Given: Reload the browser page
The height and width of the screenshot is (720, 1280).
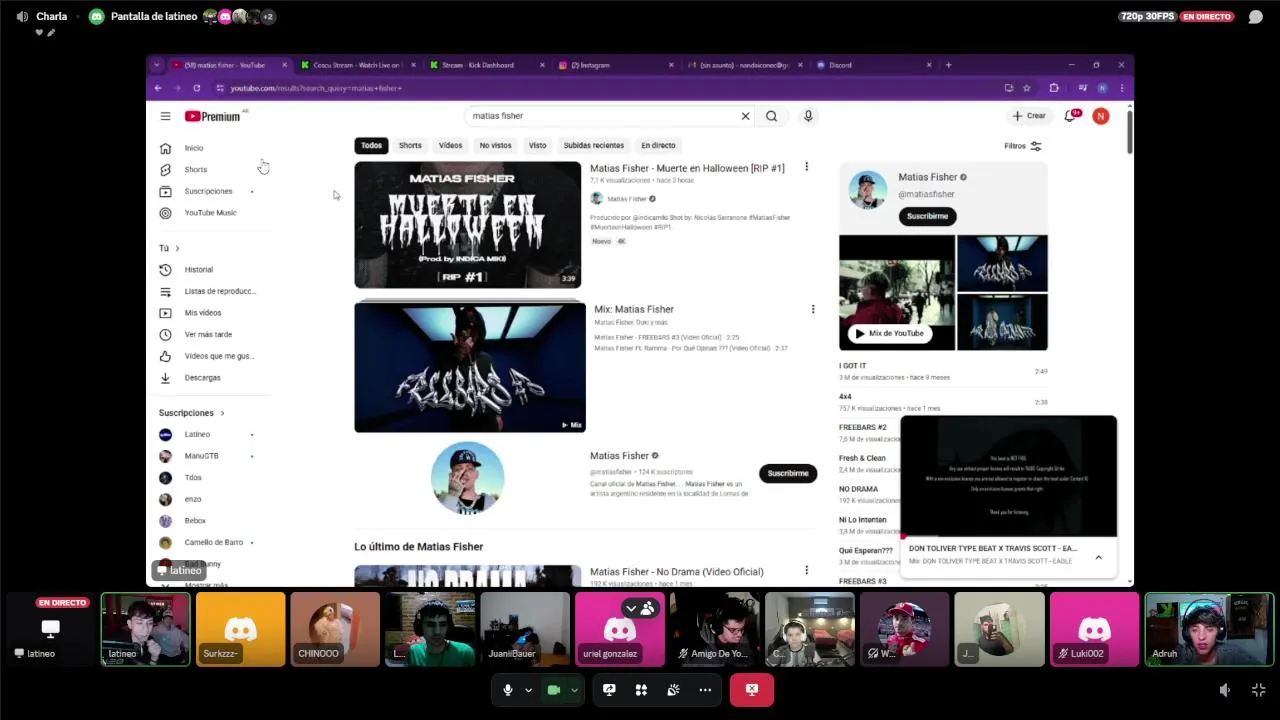Looking at the screenshot, I should click(196, 88).
